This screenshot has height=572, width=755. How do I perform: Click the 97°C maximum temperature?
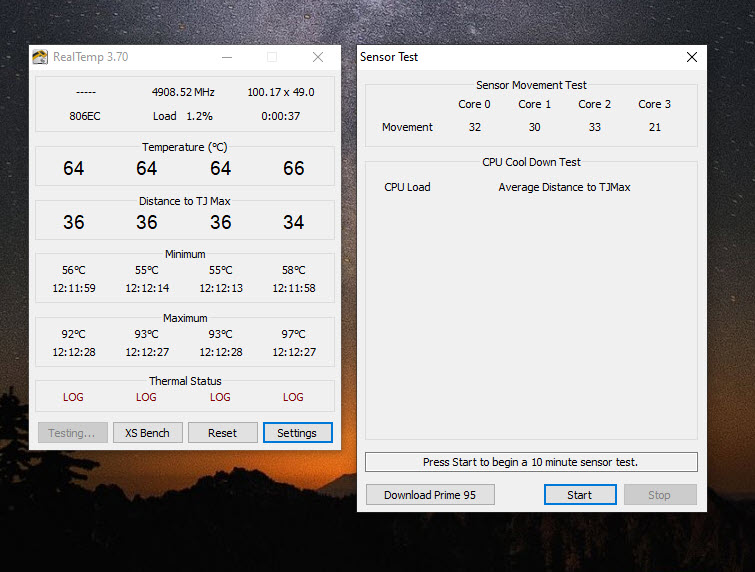coord(294,334)
